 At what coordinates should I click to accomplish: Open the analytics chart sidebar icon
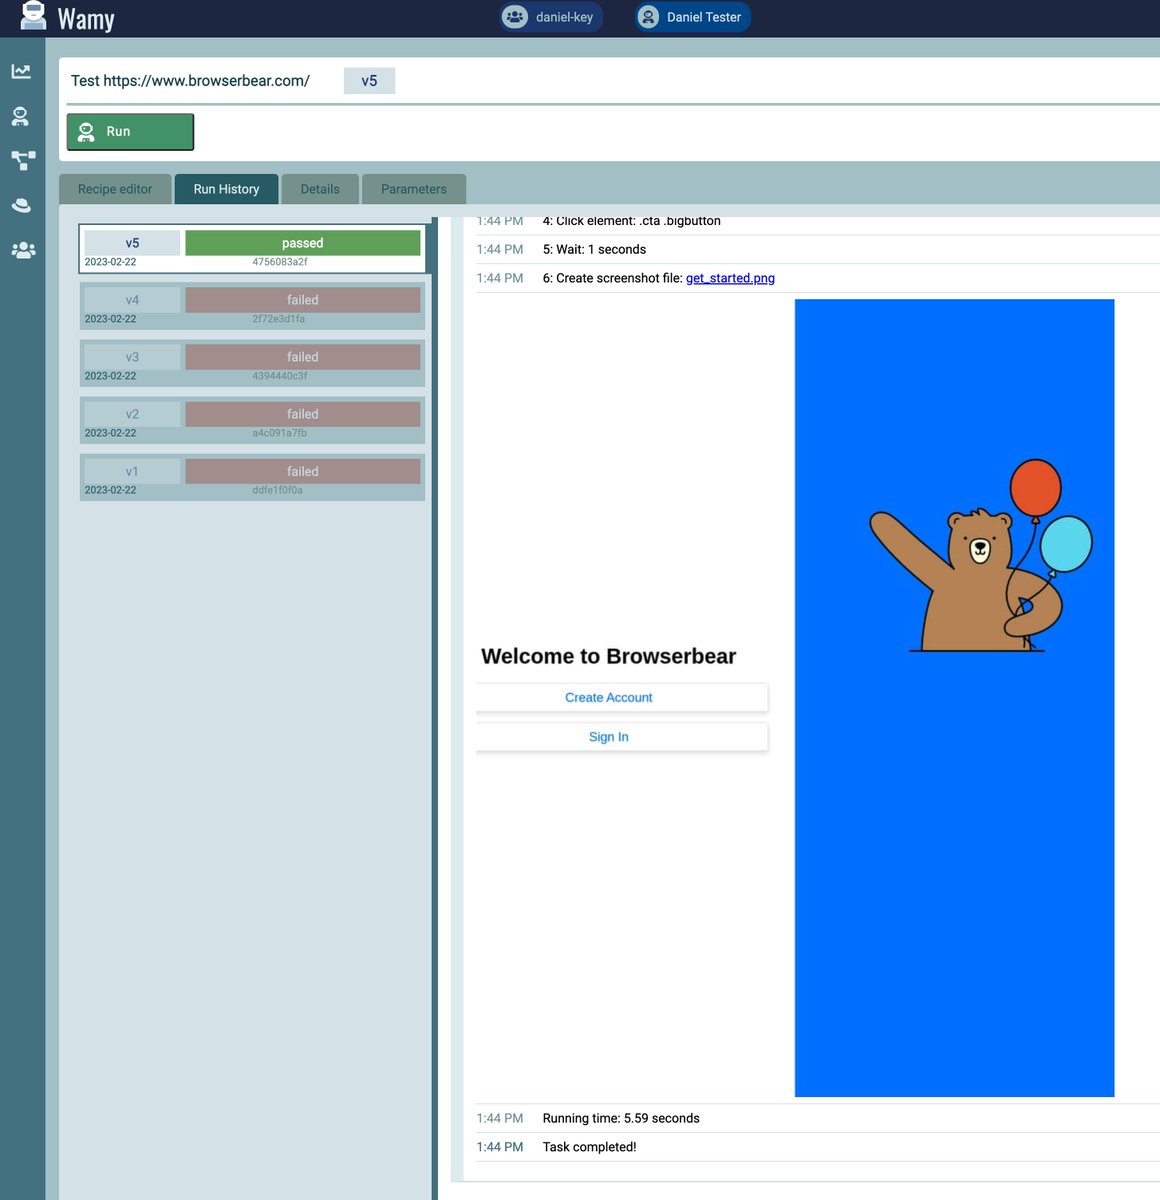(x=21, y=71)
